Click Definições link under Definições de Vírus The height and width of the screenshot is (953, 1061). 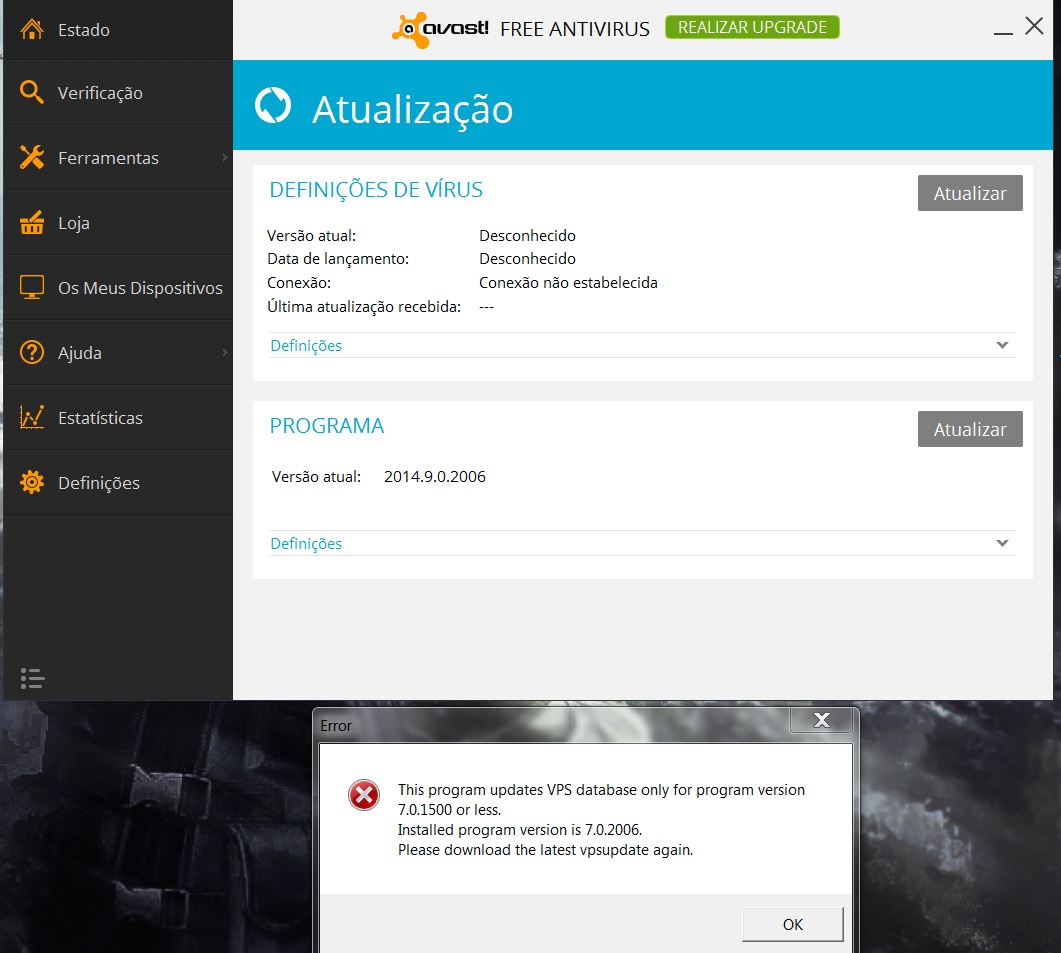click(x=306, y=345)
